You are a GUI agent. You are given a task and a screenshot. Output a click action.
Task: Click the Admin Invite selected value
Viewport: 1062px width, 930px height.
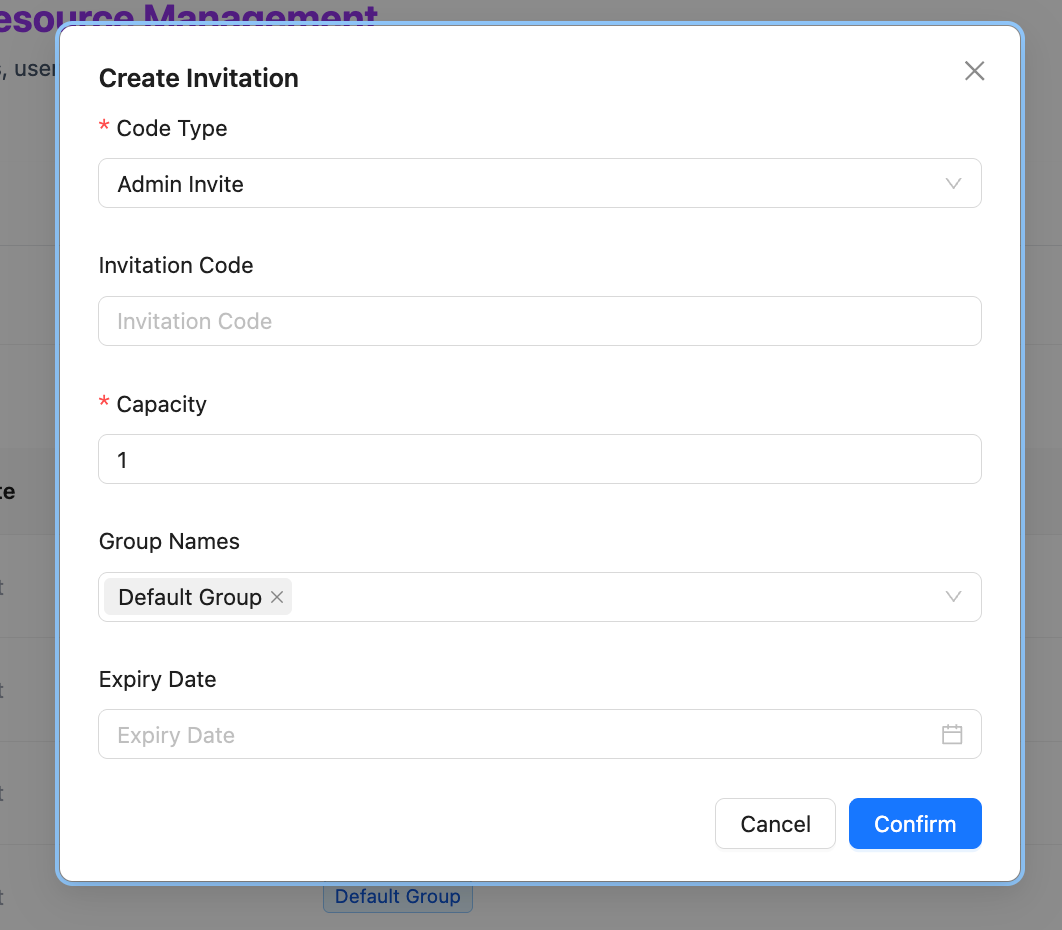coord(181,184)
